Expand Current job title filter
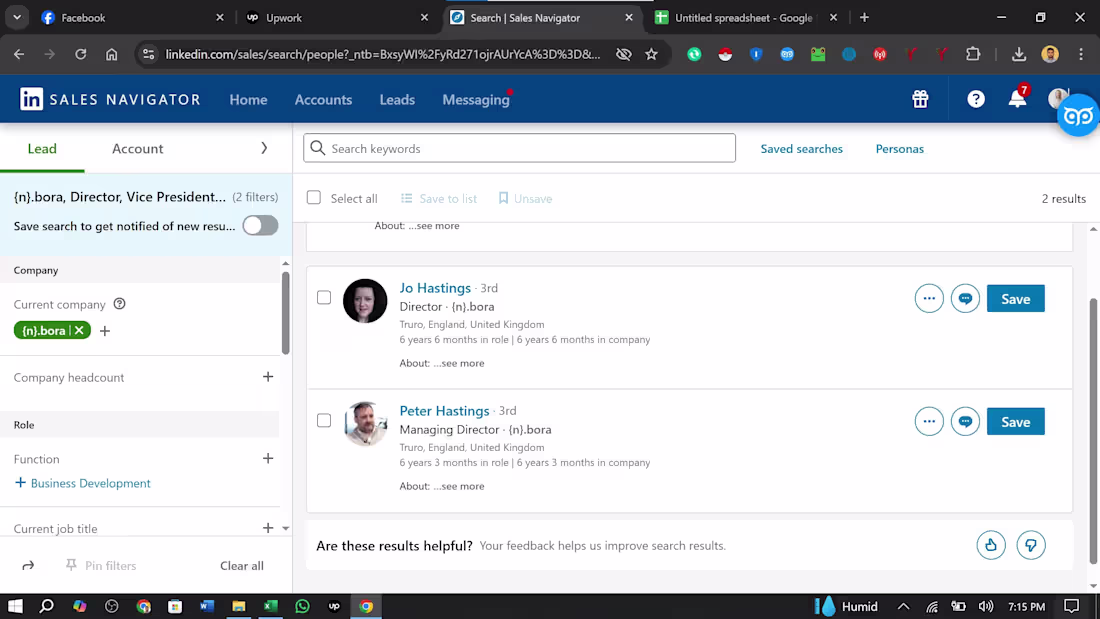This screenshot has height=619, width=1100. pyautogui.click(x=268, y=528)
